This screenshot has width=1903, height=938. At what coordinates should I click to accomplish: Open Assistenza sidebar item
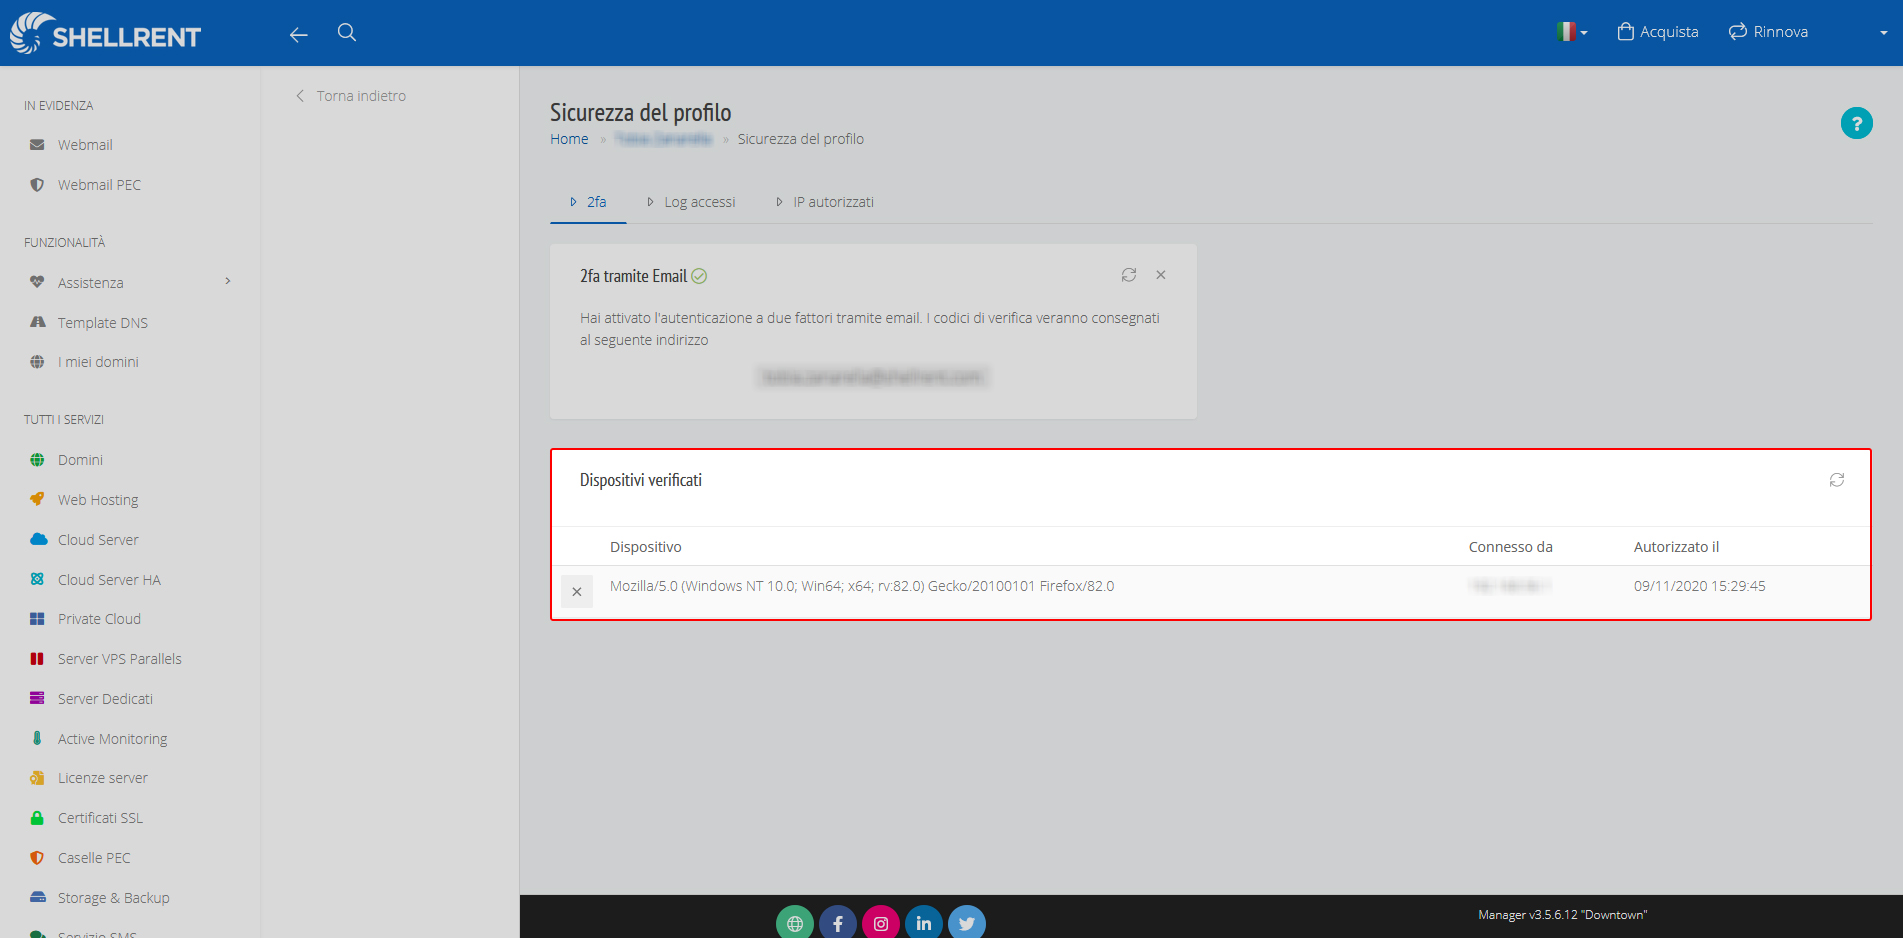pyautogui.click(x=90, y=283)
